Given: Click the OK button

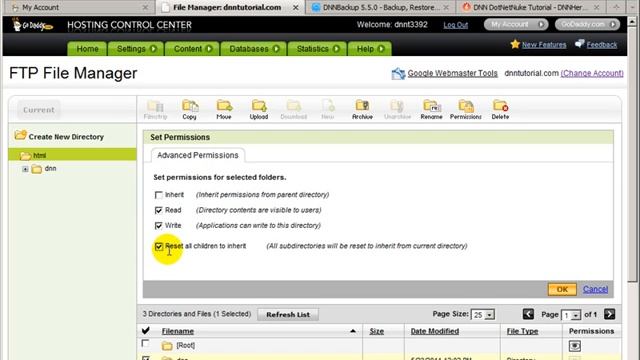Looking at the screenshot, I should [562, 289].
